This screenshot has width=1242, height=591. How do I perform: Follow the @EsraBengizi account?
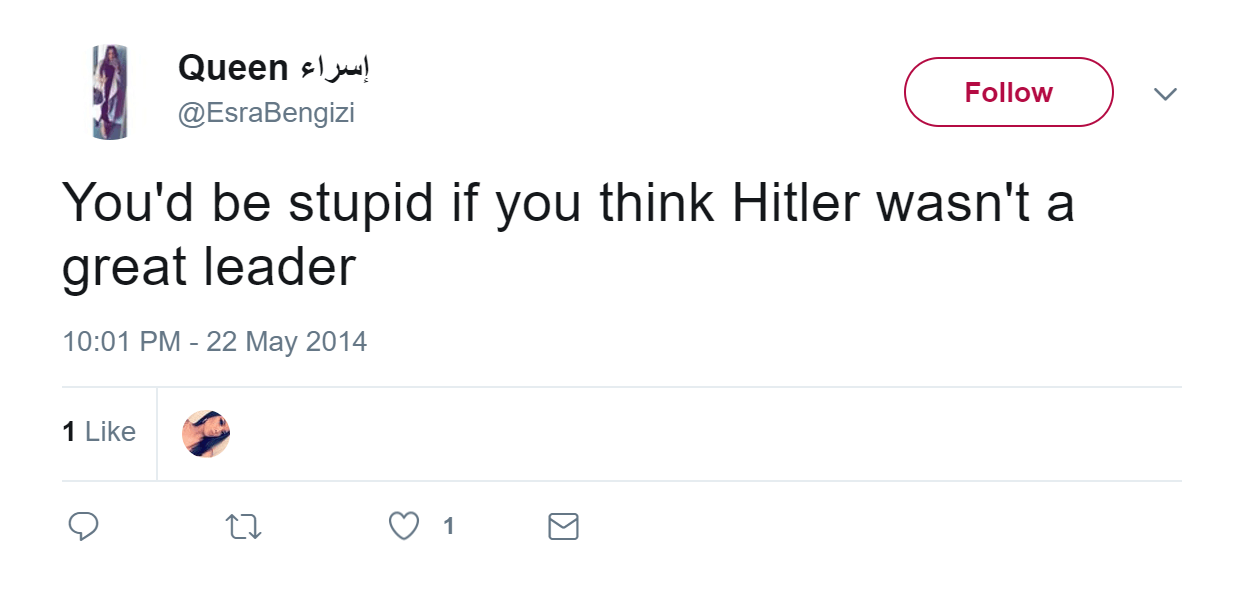pyautogui.click(x=1008, y=92)
